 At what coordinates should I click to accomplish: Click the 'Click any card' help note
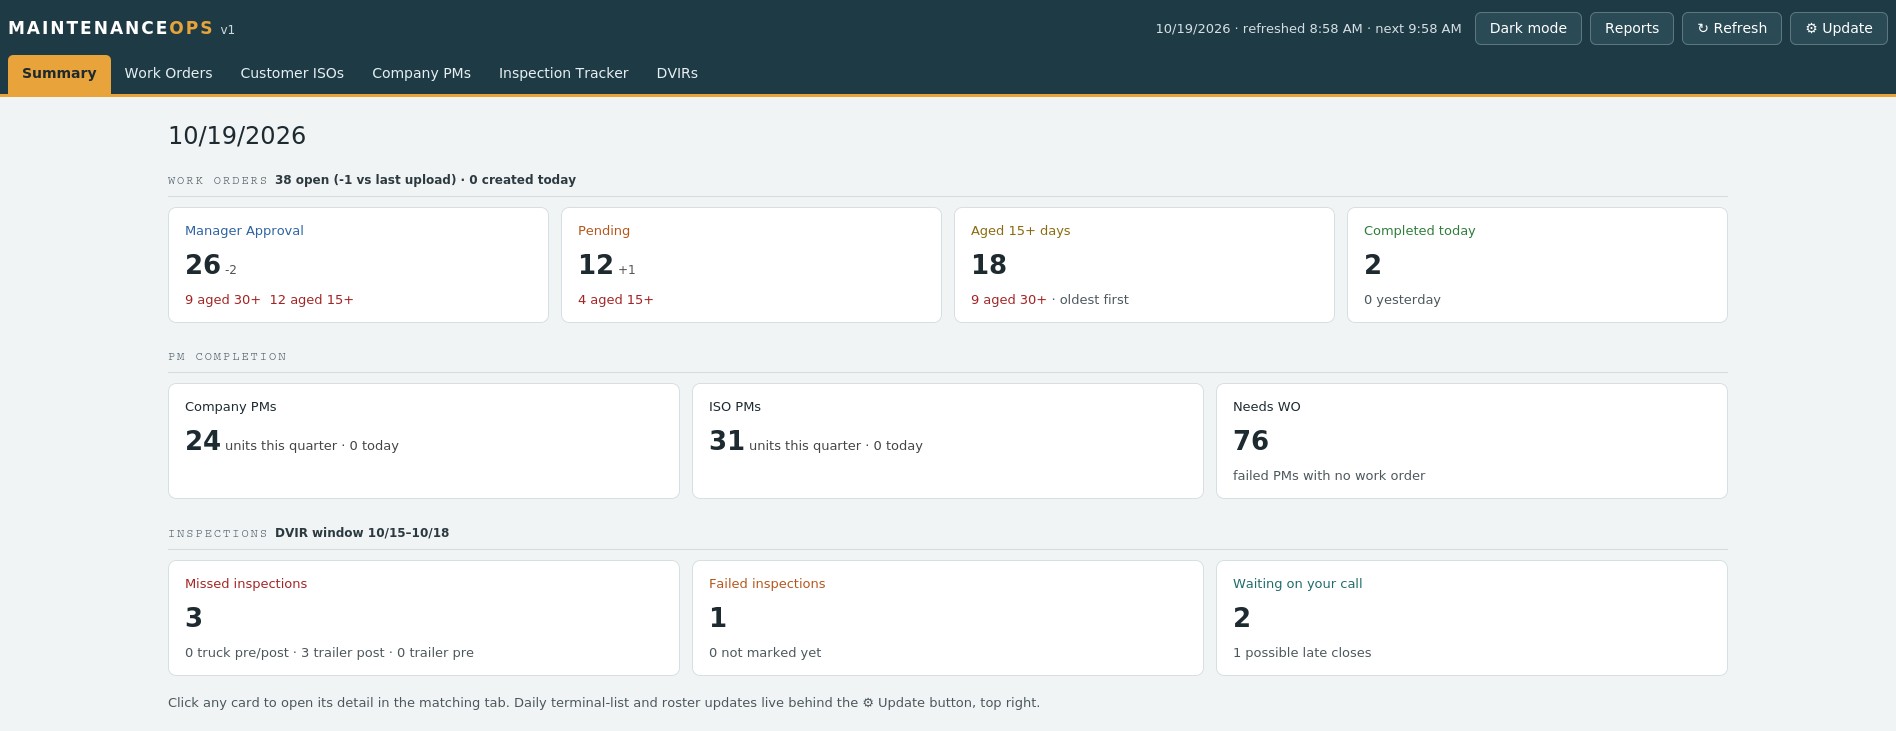click(x=604, y=703)
